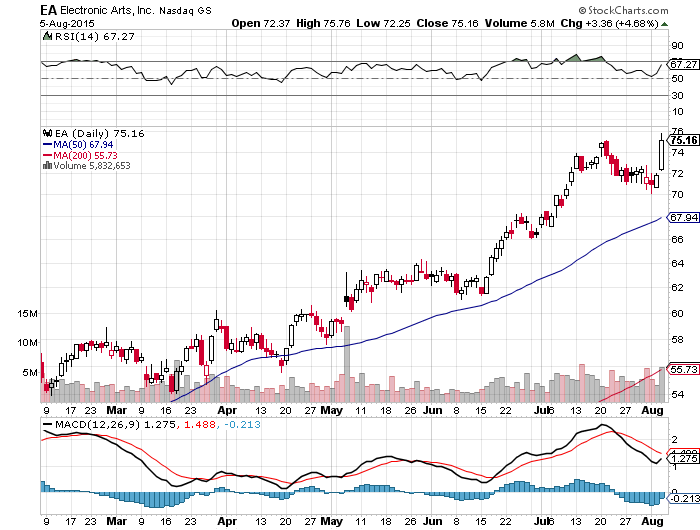Click the 90 label on RSI axis
This screenshot has width=700, height=530.
[x=677, y=46]
